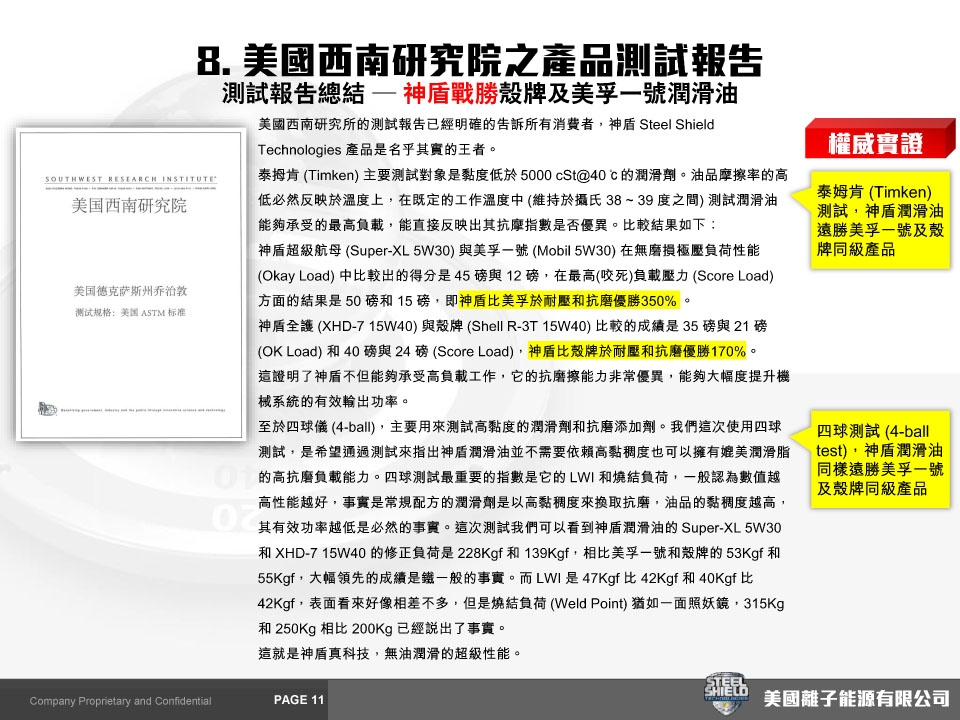This screenshot has height=720, width=960.
Task: Open the Southwest Research Institute report cover thumbnail
Action: point(131,284)
